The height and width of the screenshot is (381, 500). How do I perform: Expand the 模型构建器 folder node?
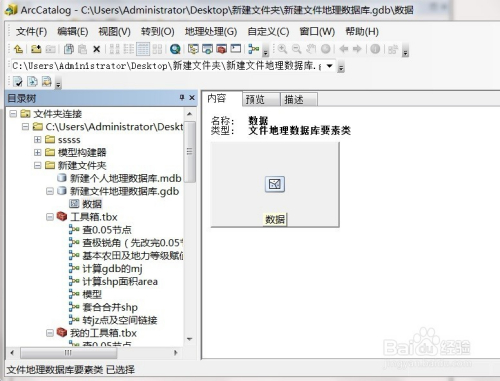coord(38,152)
